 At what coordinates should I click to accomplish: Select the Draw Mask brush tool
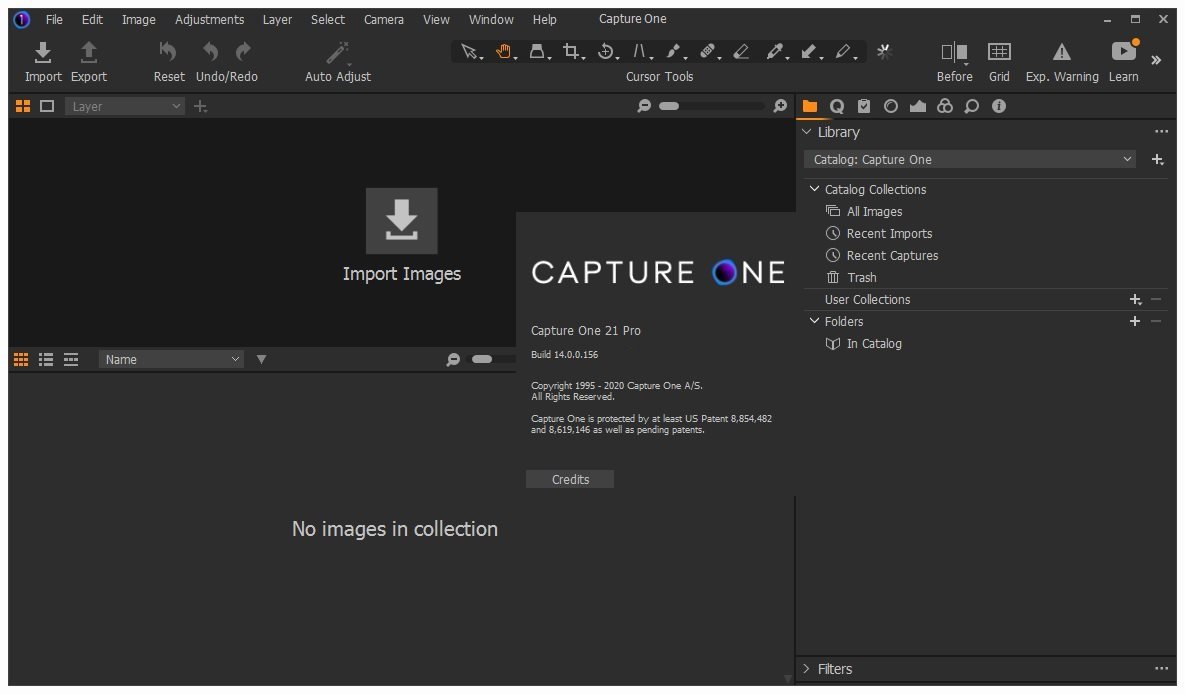click(674, 52)
